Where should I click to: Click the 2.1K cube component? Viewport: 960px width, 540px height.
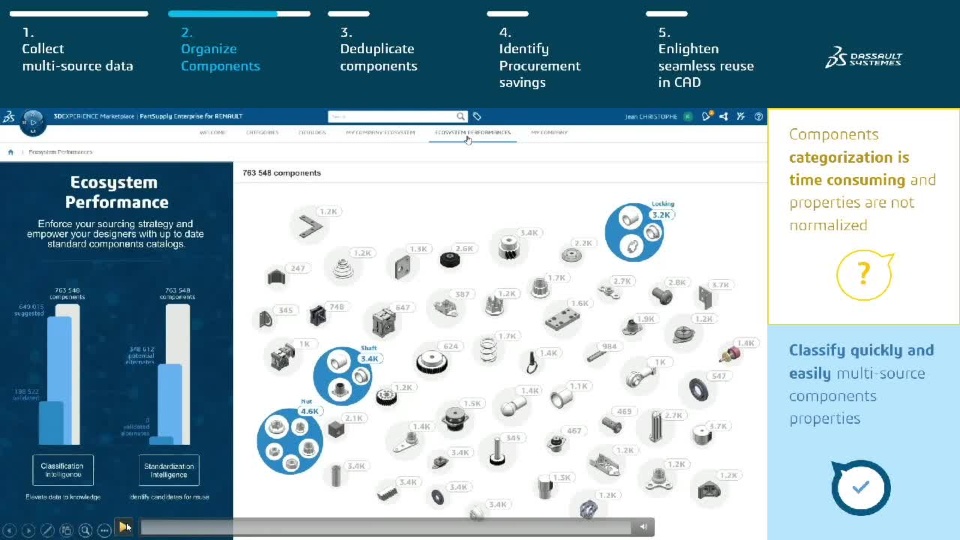coord(336,429)
